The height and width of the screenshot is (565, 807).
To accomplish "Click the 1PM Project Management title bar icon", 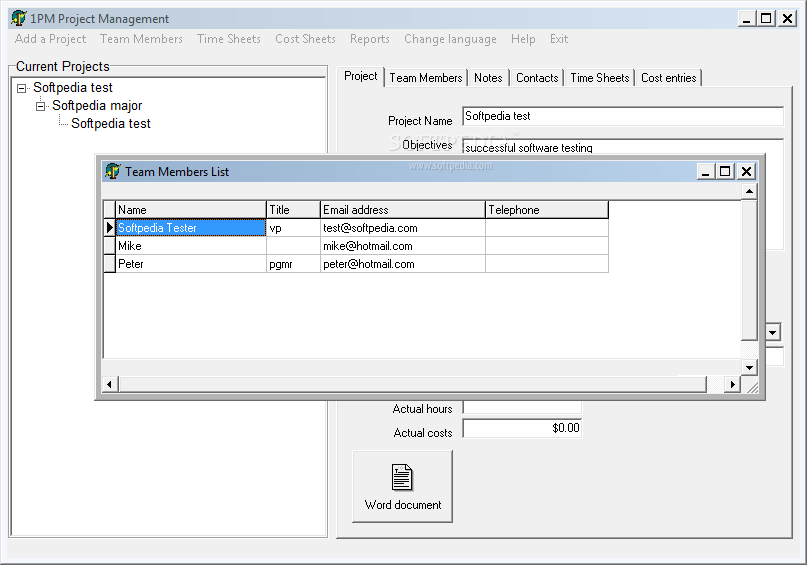I will [19, 19].
